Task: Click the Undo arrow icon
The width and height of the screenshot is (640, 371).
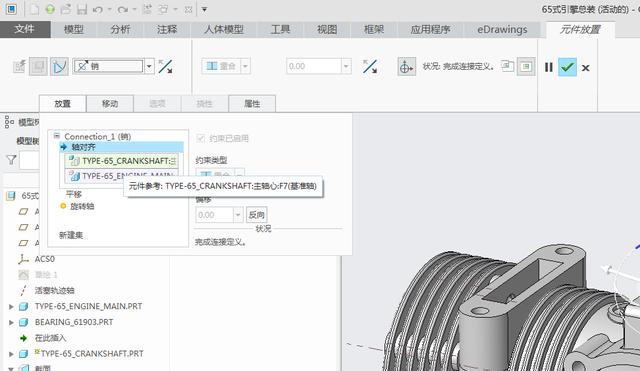Action: point(97,9)
